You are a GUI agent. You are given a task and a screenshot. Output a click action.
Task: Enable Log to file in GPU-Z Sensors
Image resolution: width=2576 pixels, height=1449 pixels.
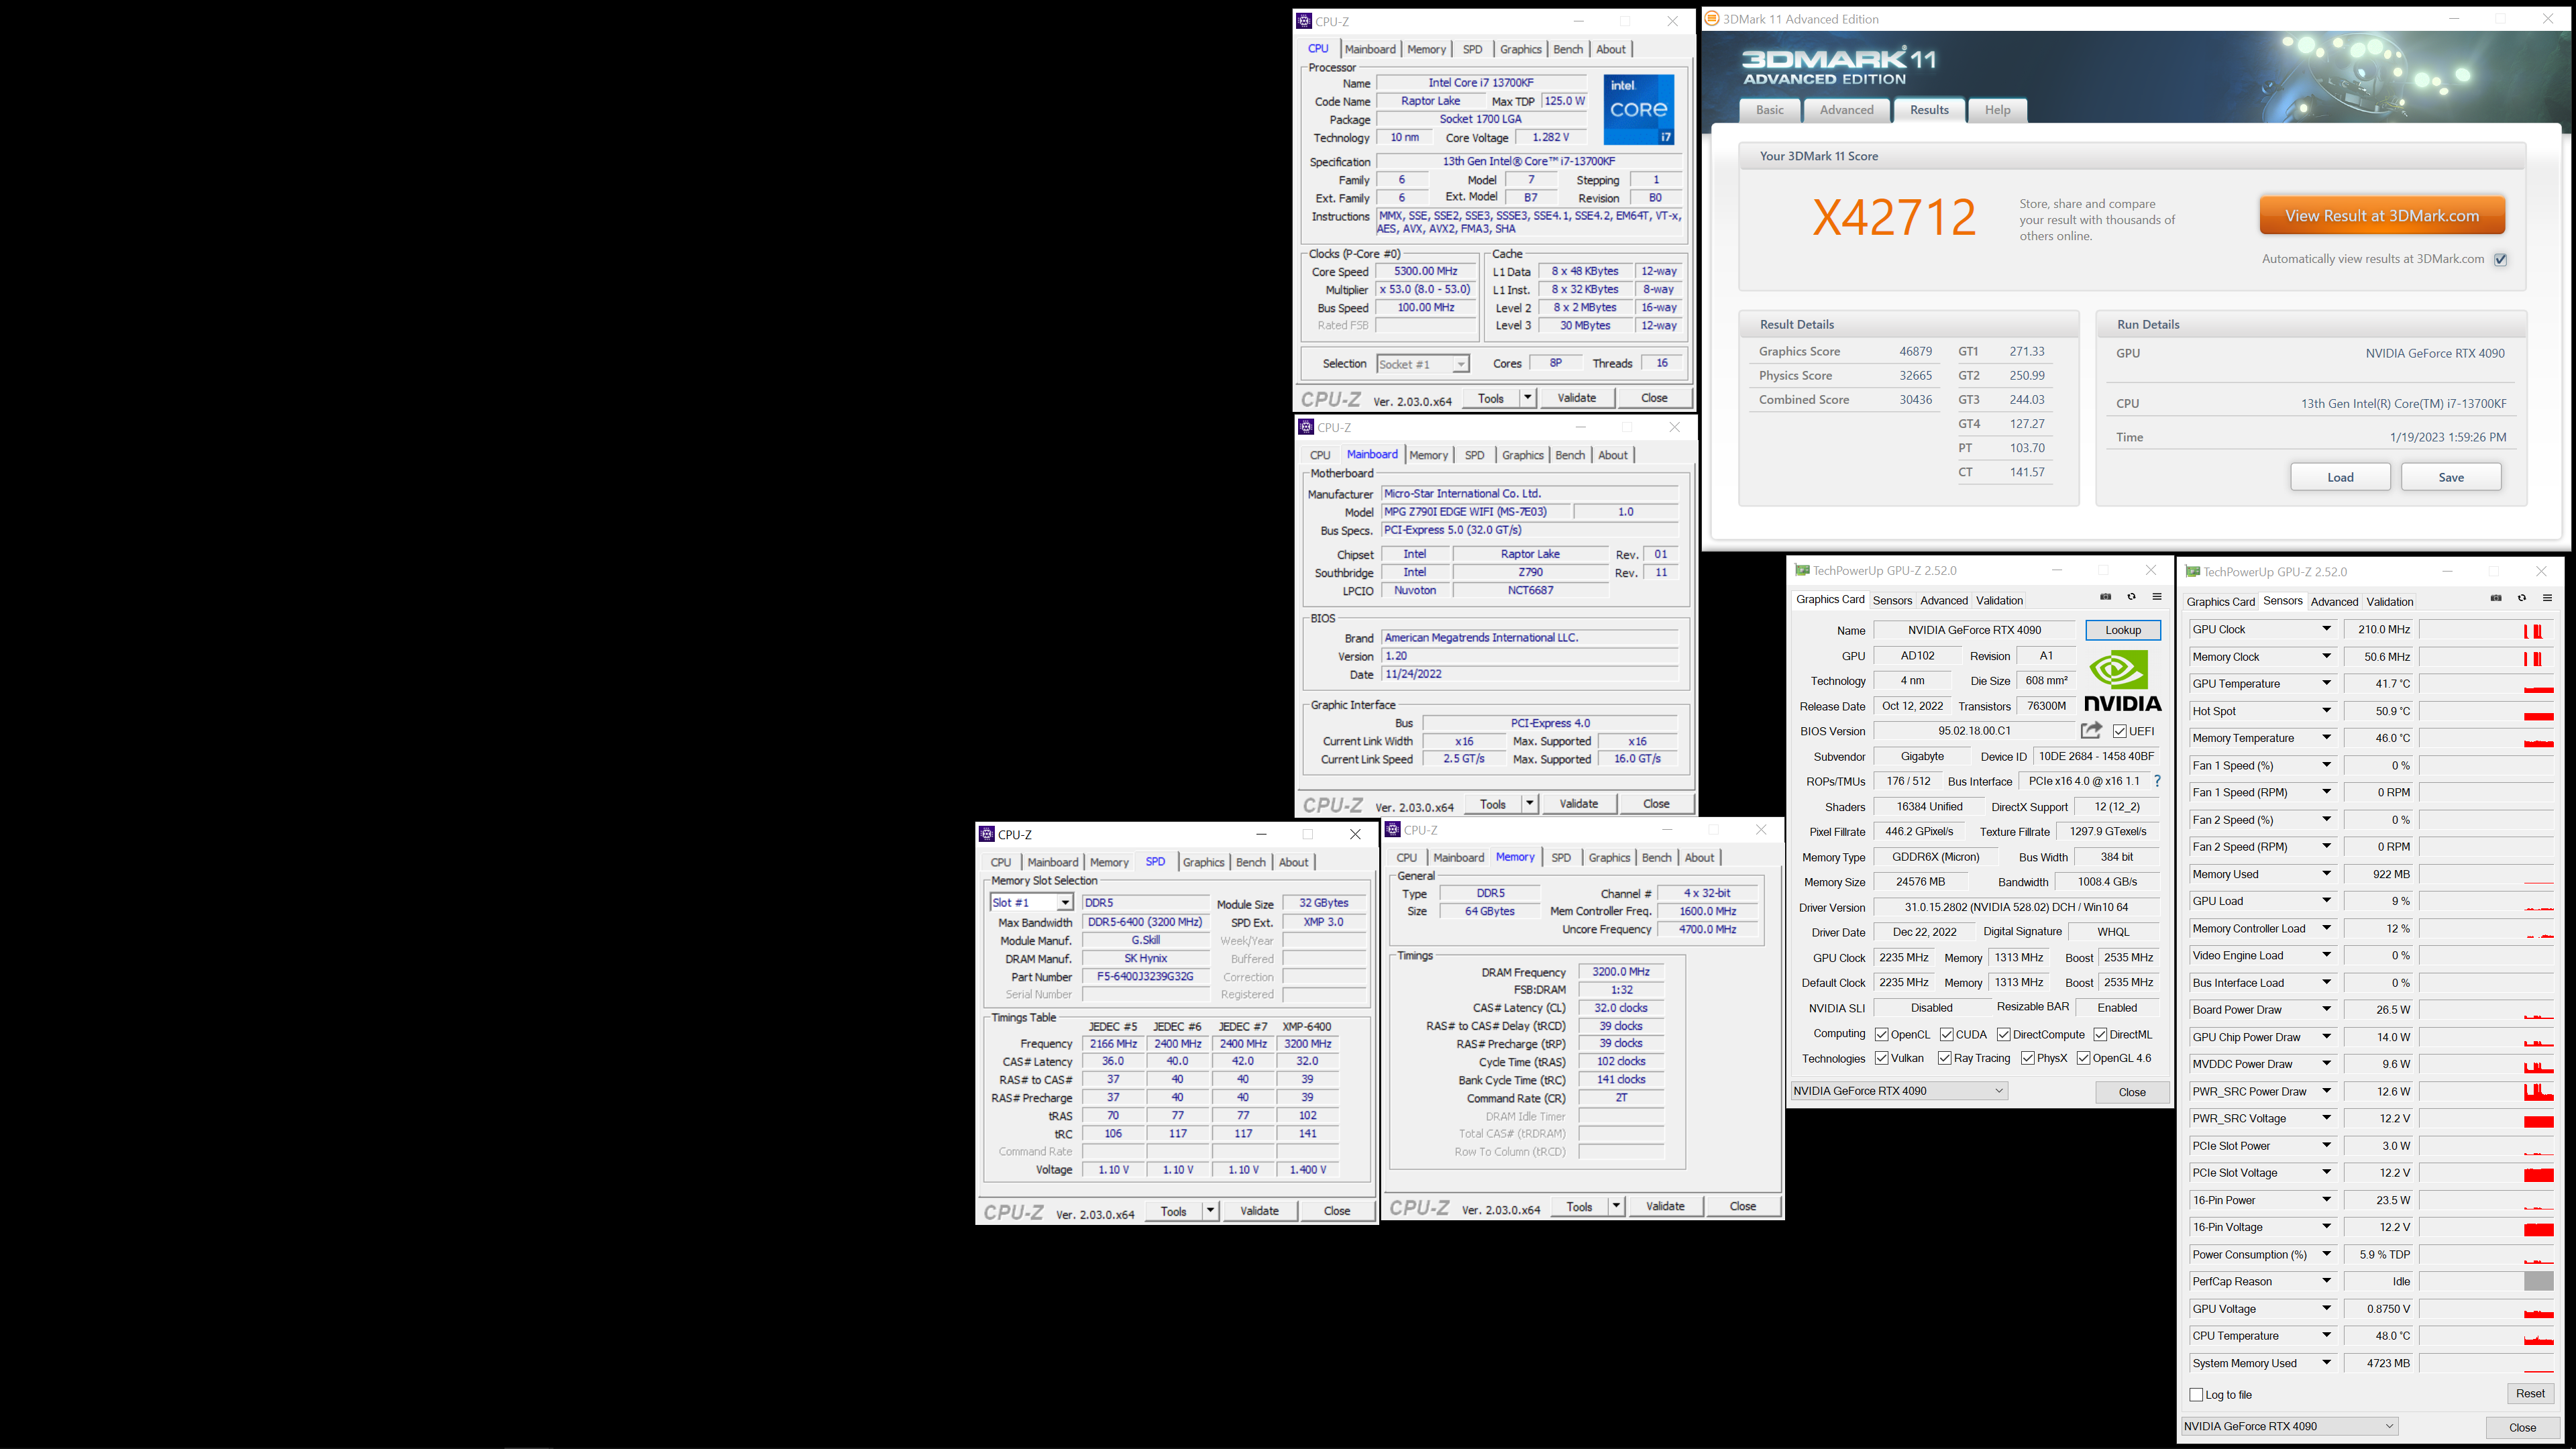(2196, 1395)
